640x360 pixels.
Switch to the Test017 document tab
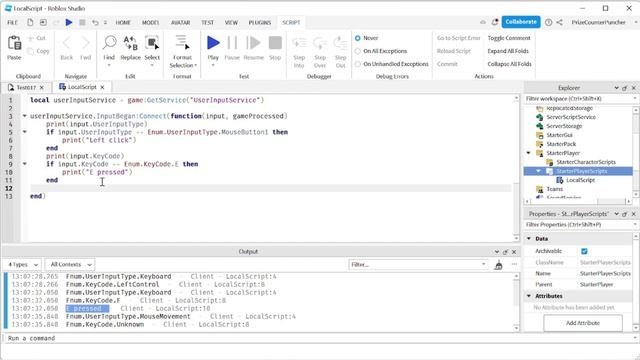(x=26, y=87)
